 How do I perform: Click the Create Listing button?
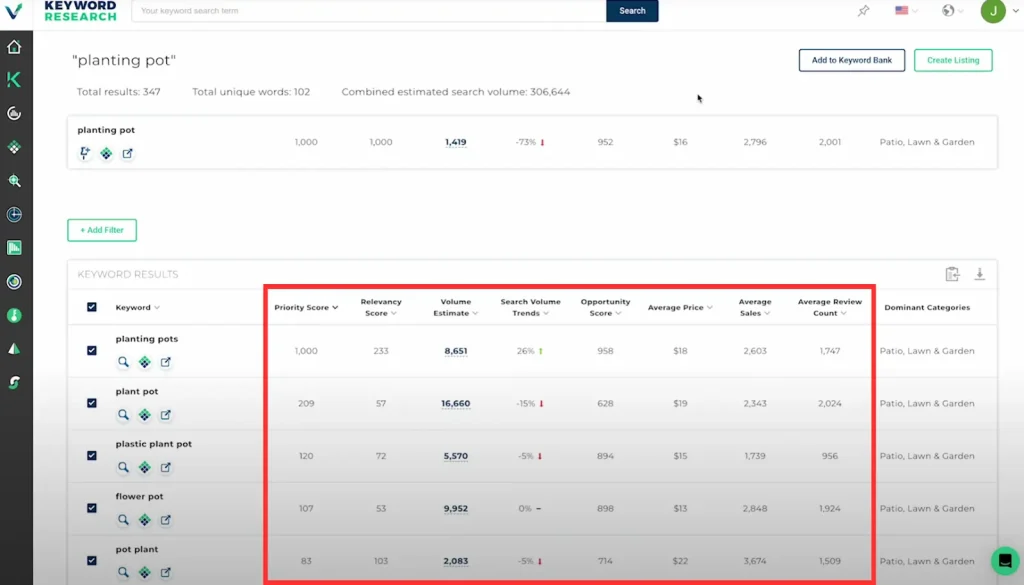coord(953,60)
